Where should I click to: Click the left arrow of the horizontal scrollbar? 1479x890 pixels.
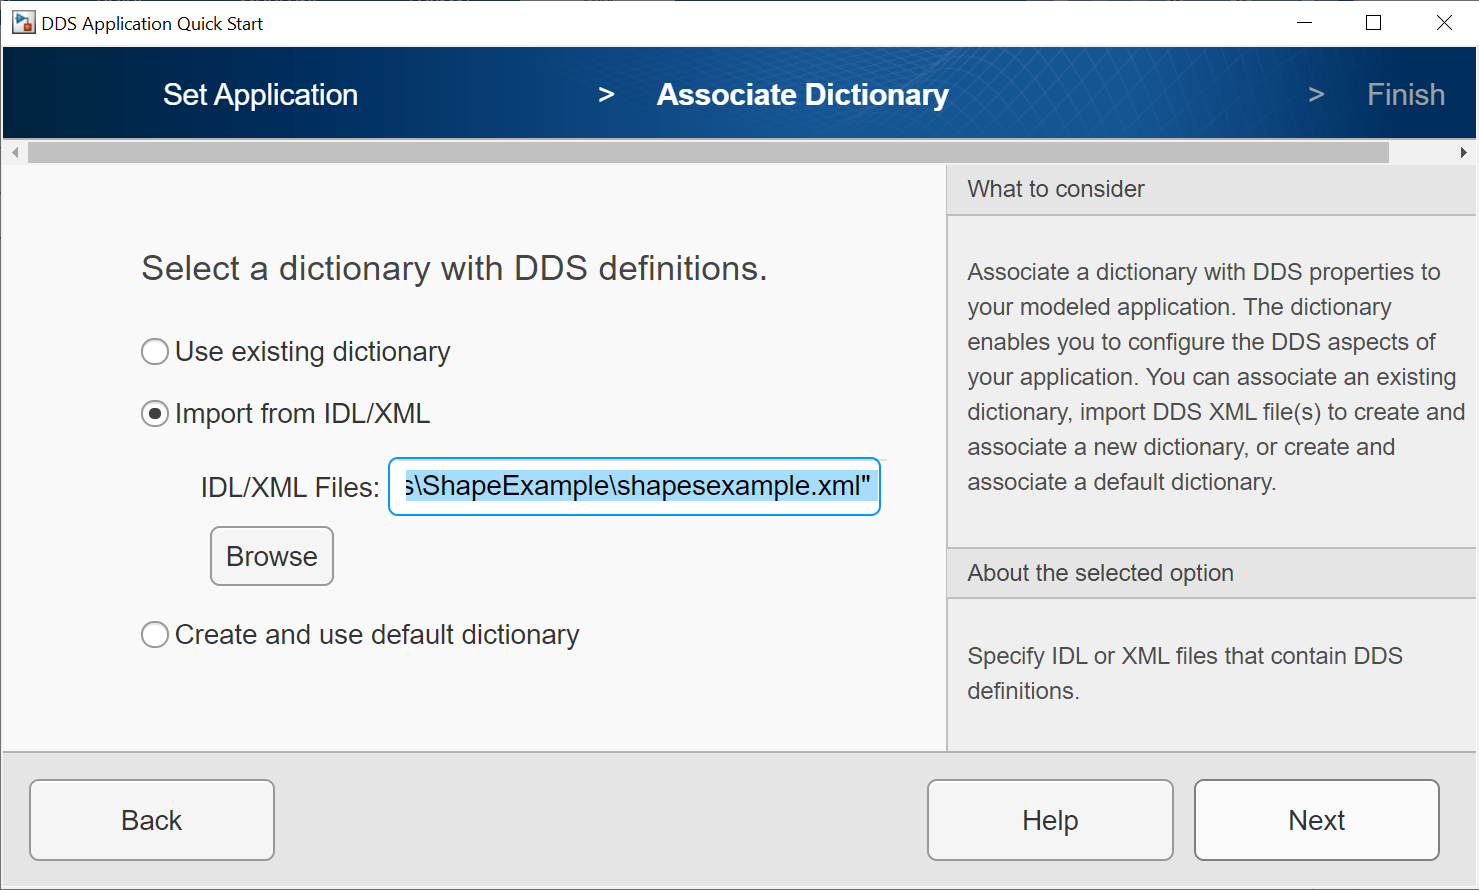[15, 152]
